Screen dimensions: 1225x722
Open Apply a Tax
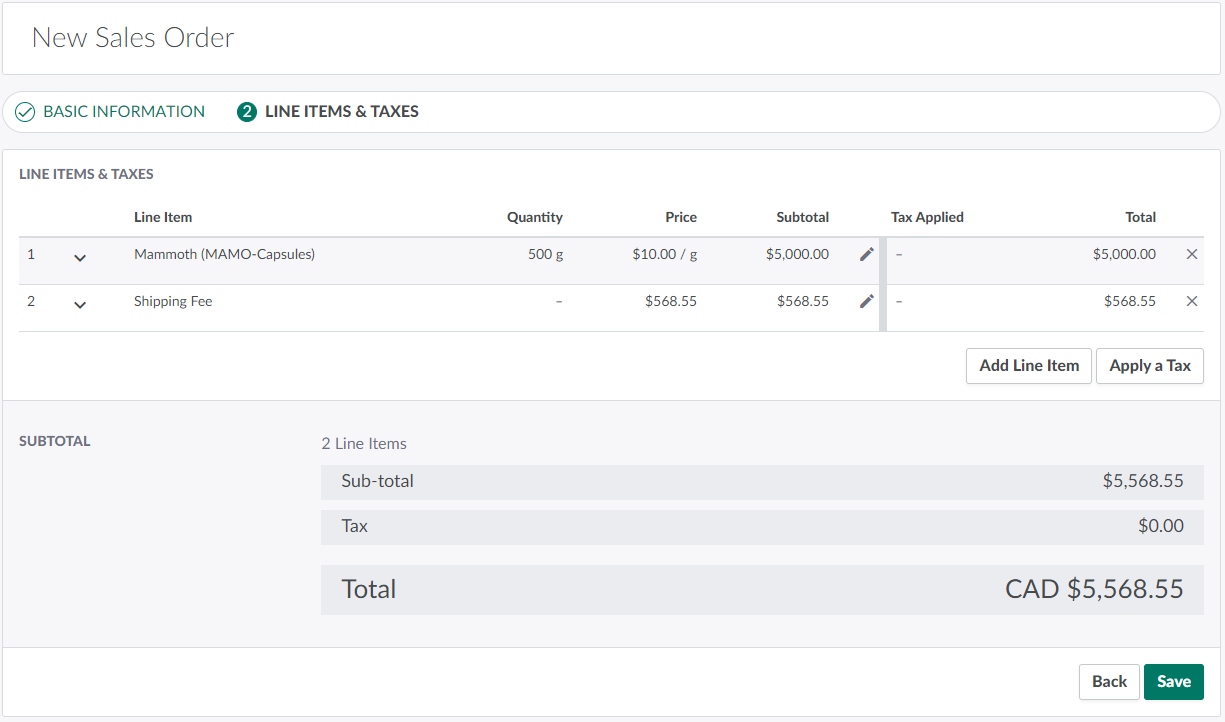[x=1149, y=366]
